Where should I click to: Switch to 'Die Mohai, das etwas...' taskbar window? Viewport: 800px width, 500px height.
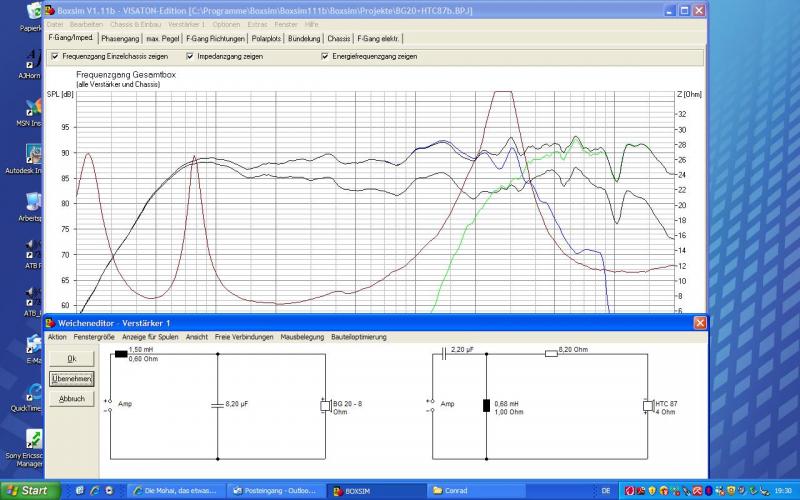[x=174, y=491]
